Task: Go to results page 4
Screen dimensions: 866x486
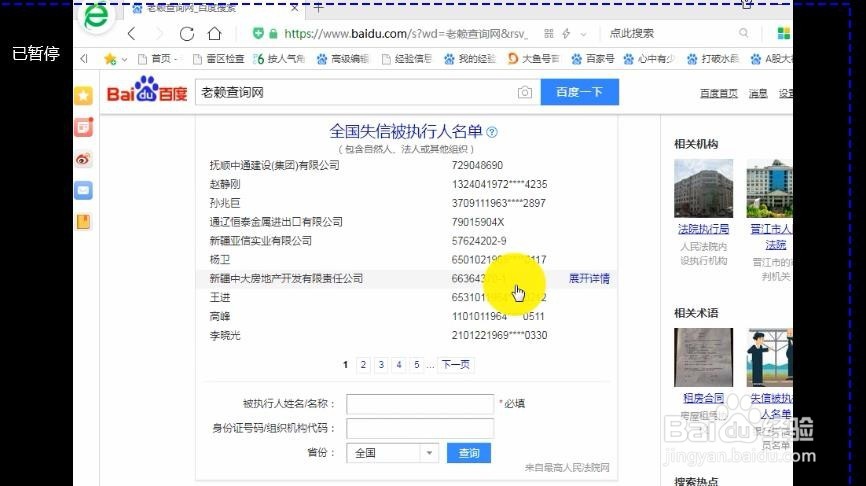Action: pos(399,364)
